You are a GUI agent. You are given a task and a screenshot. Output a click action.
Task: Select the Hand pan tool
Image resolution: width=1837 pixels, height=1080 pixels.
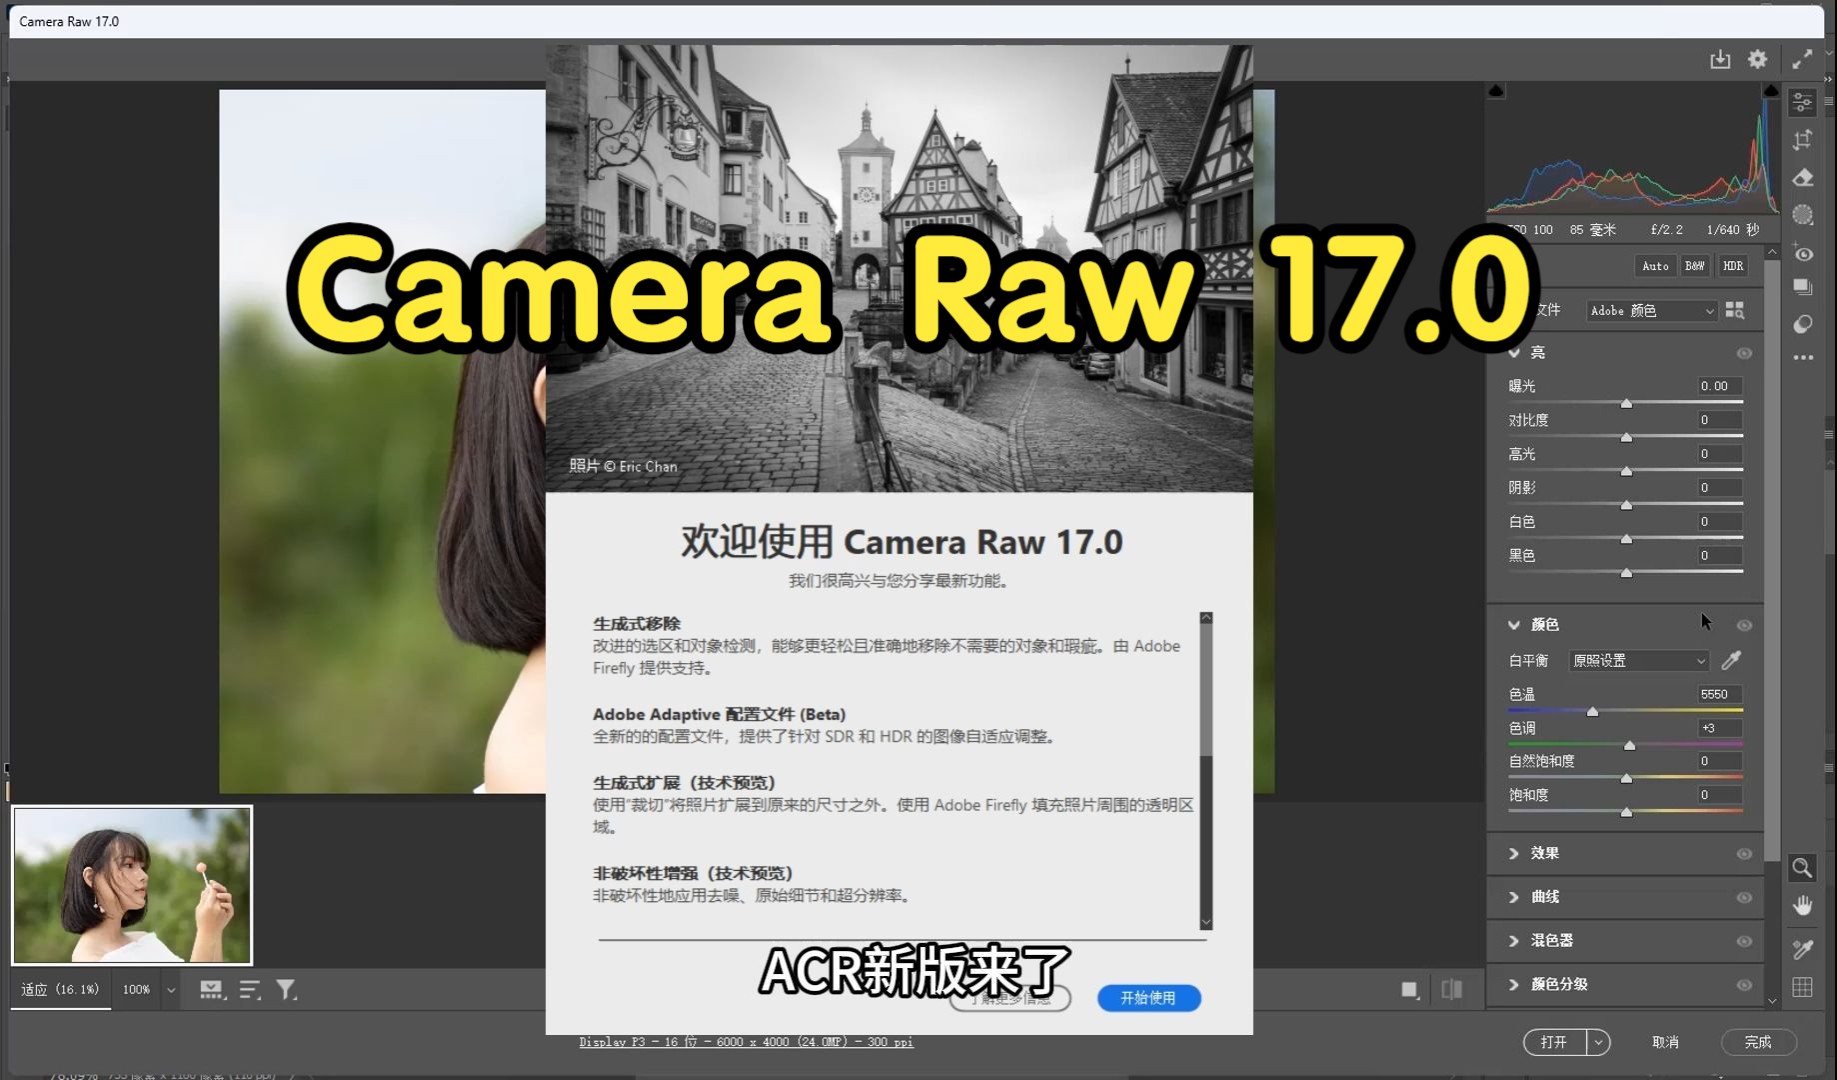1803,906
